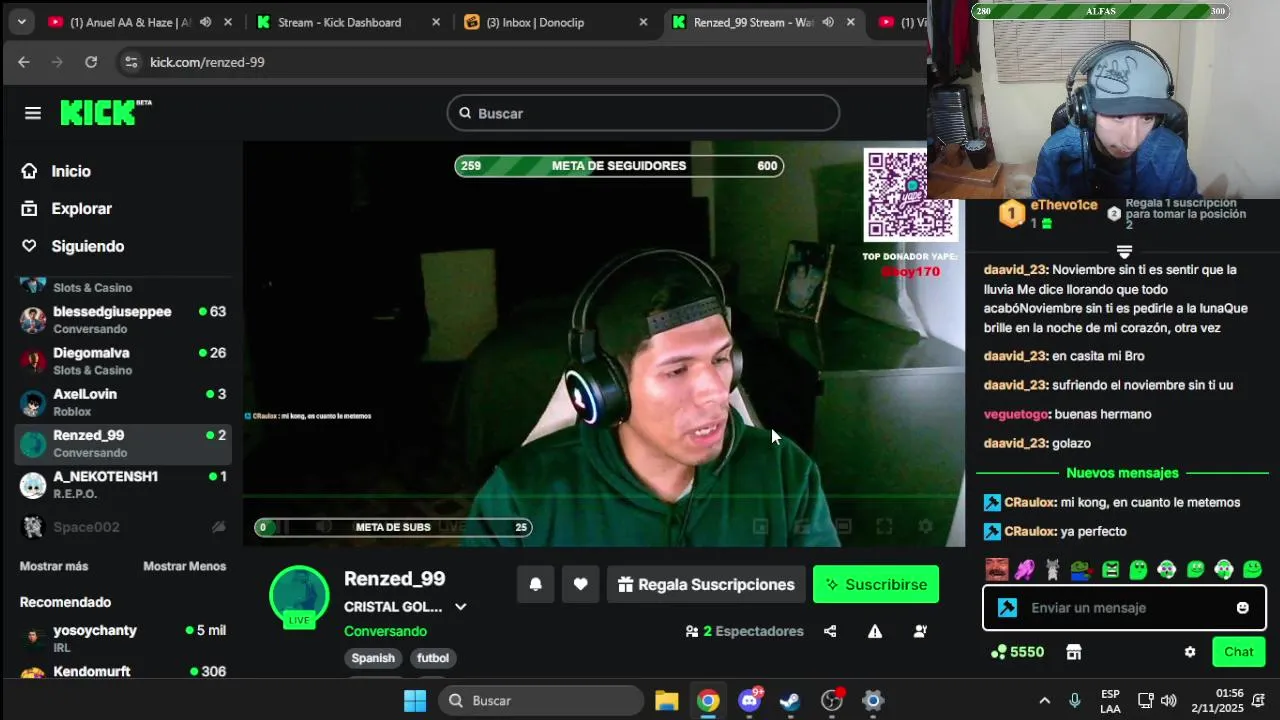
Task: Click veguetogo username in chat
Action: (1015, 414)
